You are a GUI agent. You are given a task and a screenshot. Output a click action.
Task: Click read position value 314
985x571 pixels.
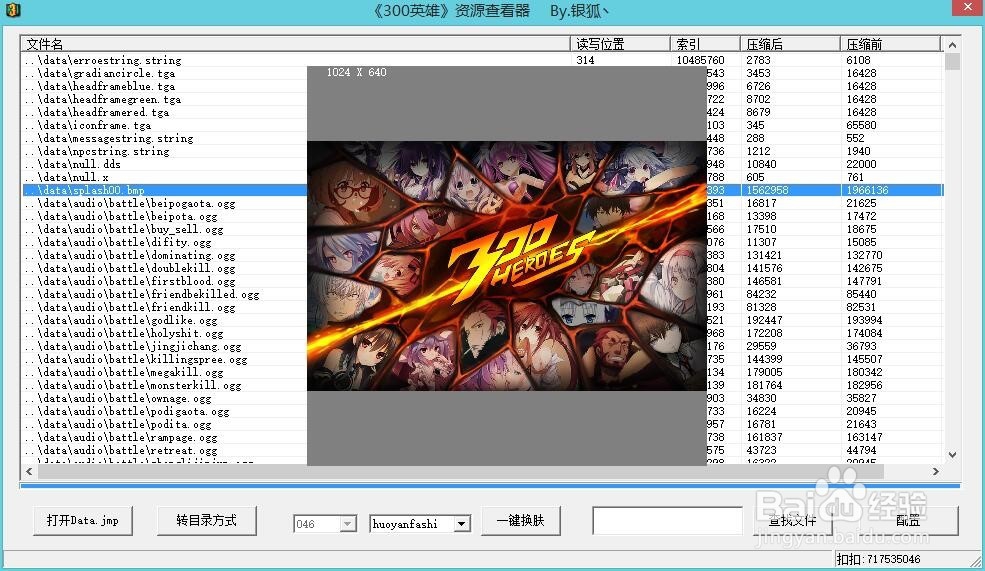(x=585, y=60)
